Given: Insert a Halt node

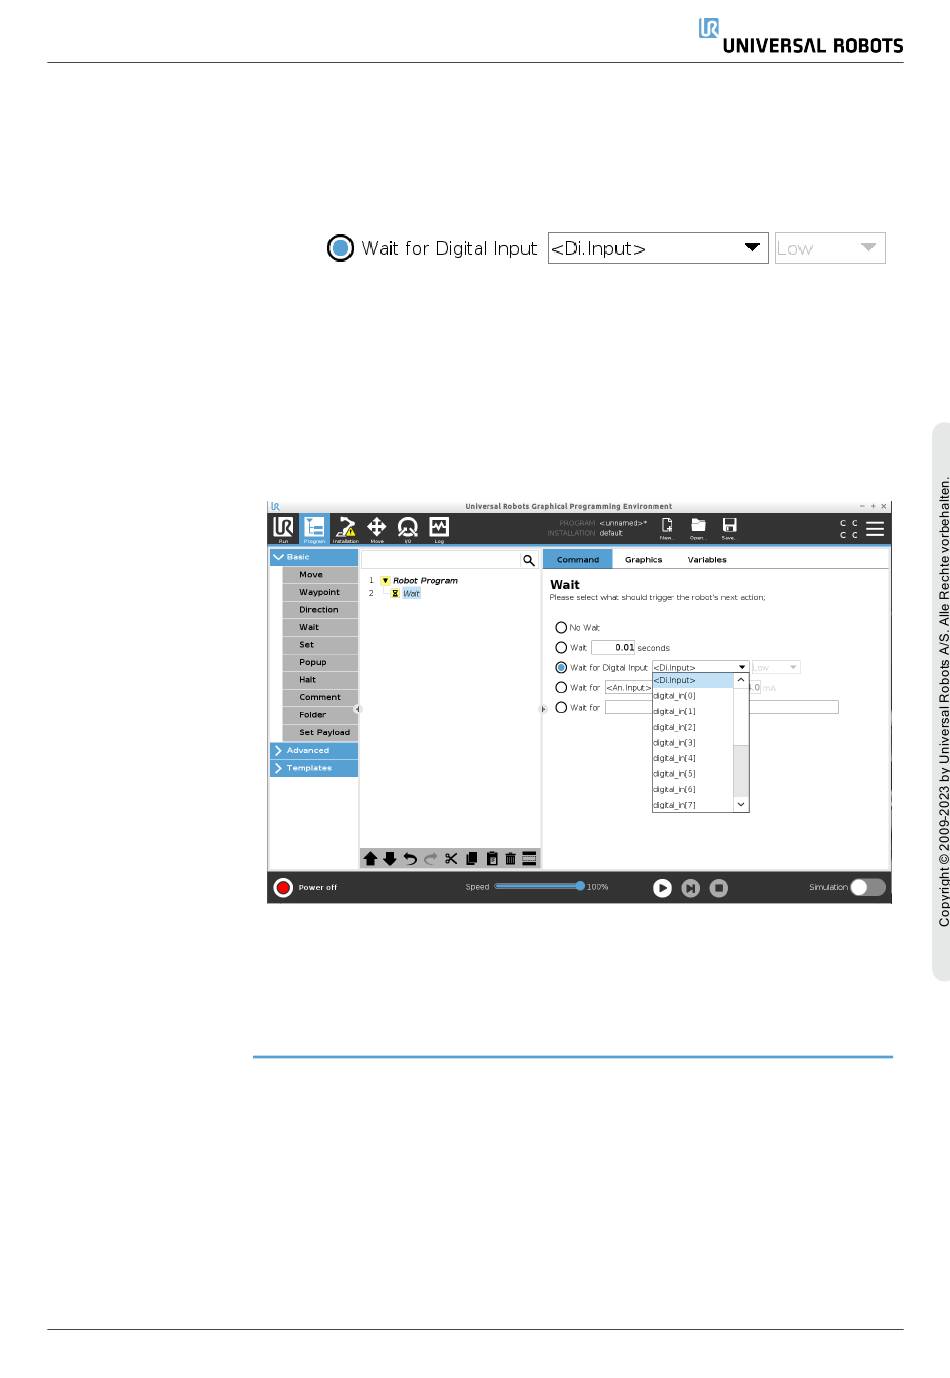Looking at the screenshot, I should (x=320, y=680).
